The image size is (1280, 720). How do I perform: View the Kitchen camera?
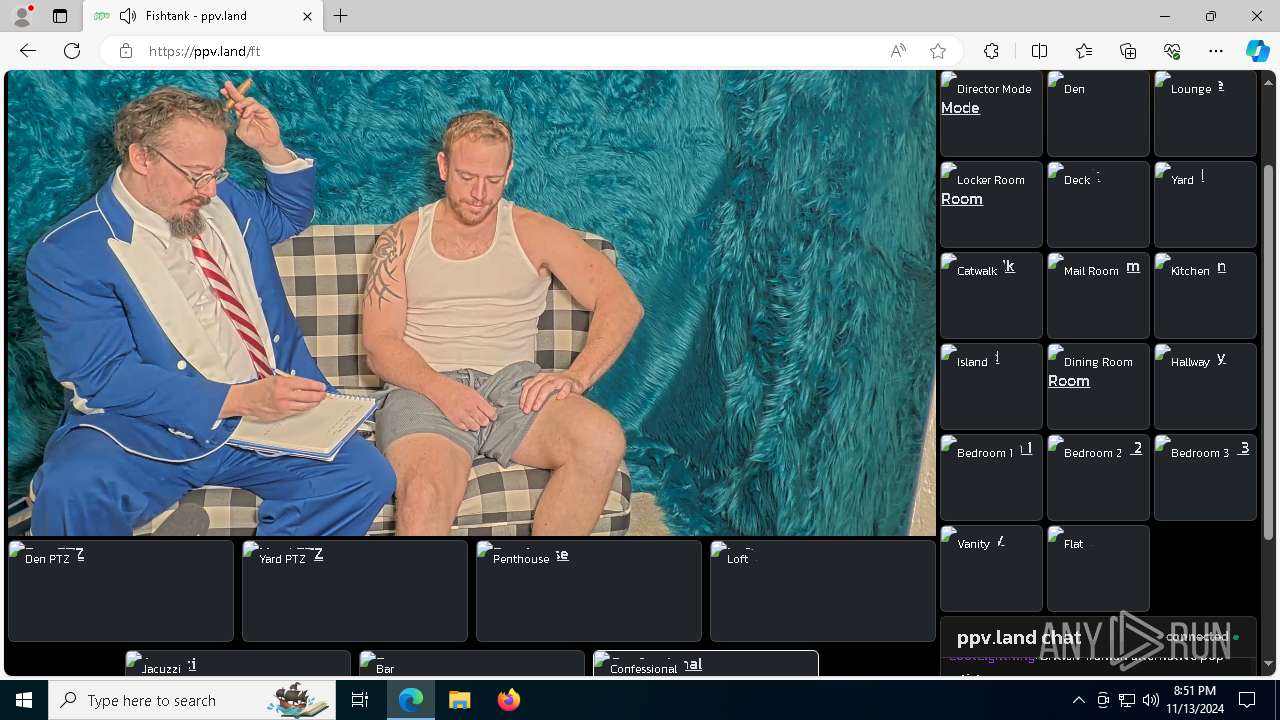click(x=1205, y=295)
